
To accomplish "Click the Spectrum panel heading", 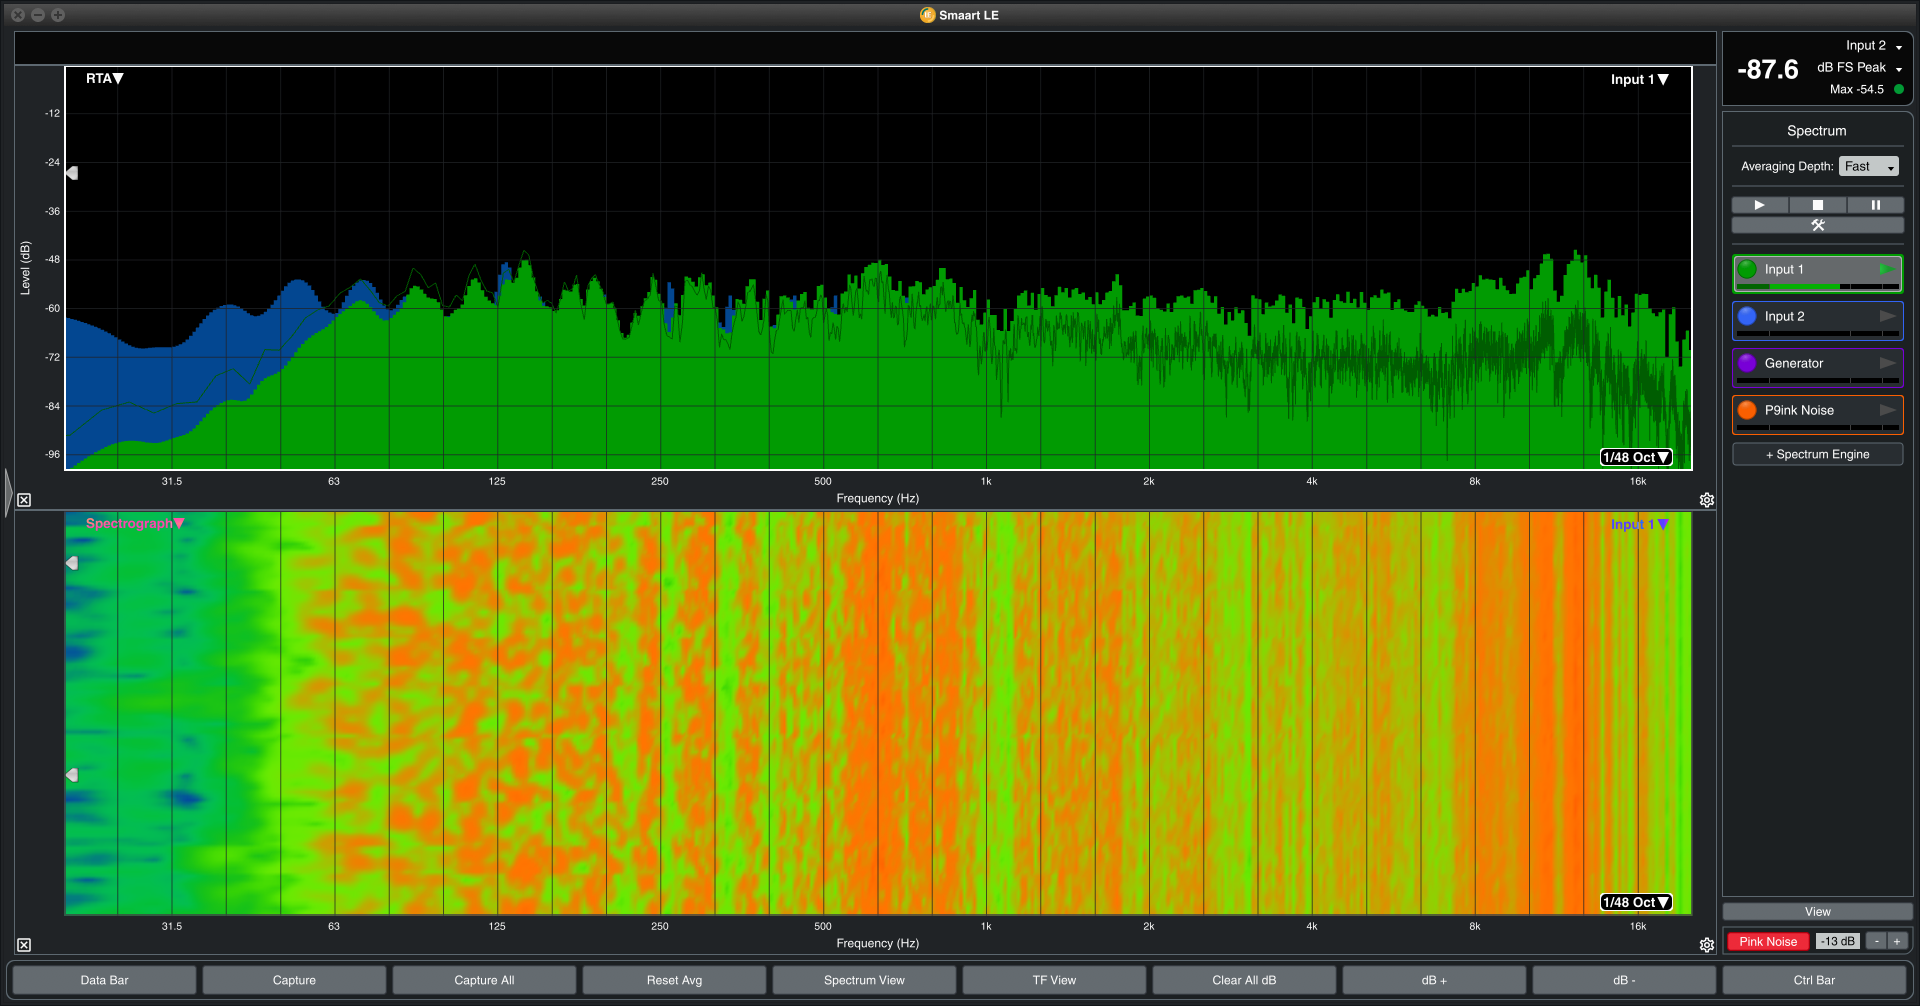I will [1817, 131].
